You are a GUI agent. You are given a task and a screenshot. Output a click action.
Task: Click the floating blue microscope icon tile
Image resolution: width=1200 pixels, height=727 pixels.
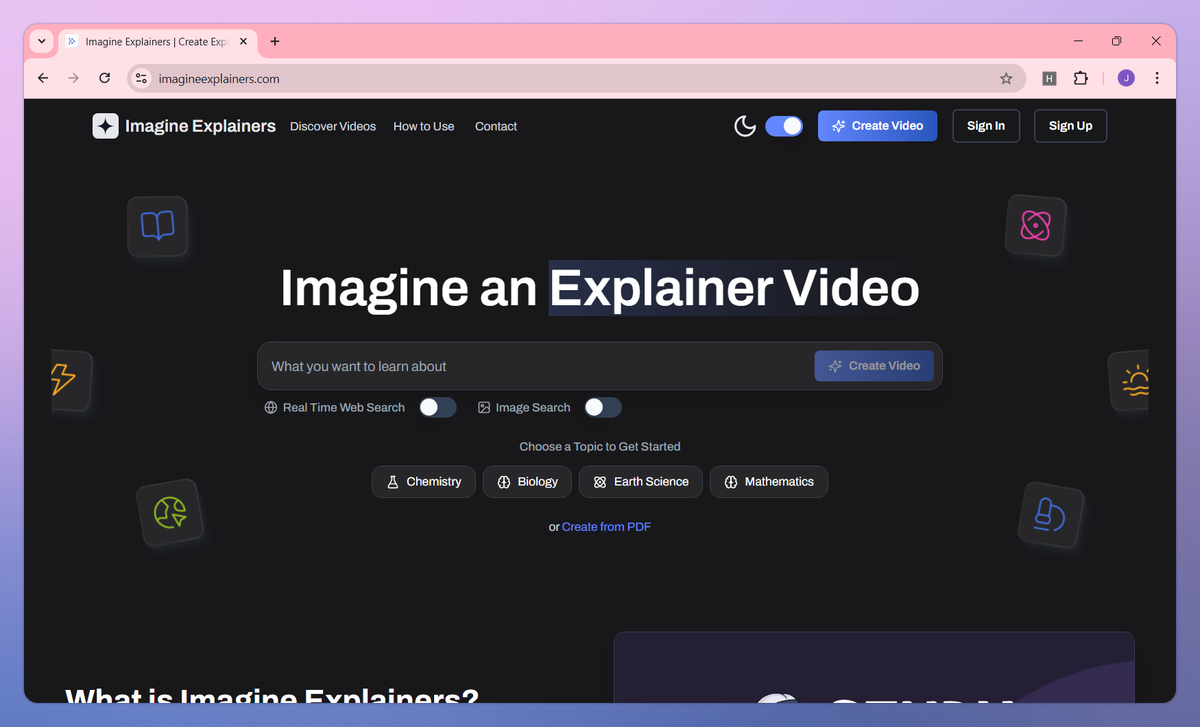(1050, 515)
